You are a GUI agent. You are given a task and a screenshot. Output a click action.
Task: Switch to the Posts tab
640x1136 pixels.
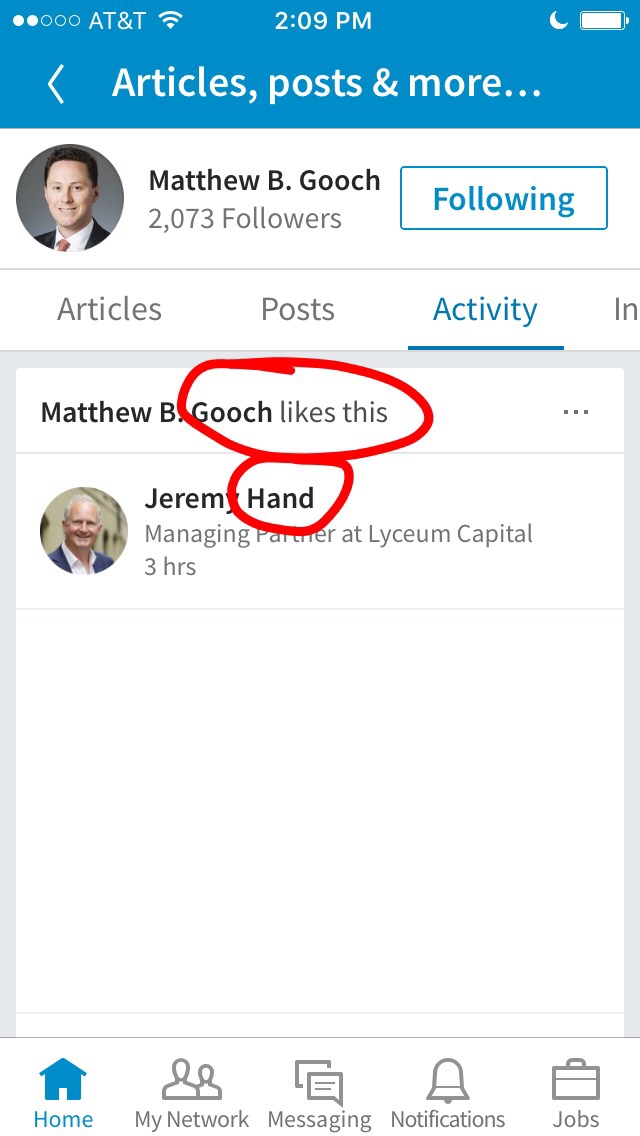(x=298, y=309)
